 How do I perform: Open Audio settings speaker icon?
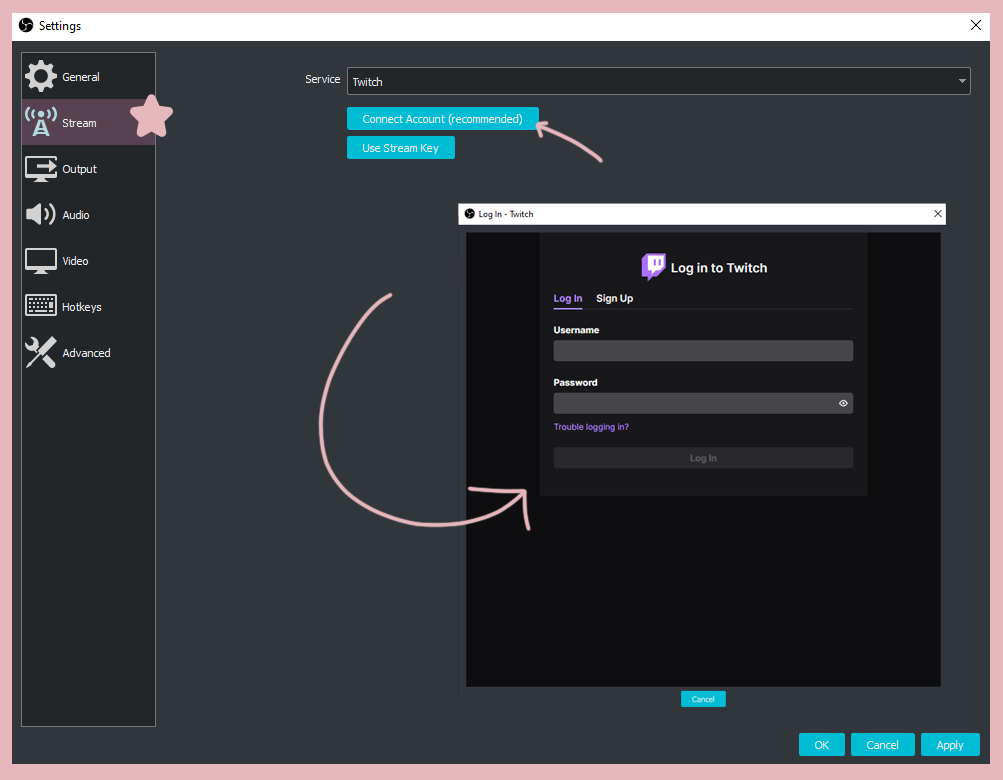pos(40,214)
